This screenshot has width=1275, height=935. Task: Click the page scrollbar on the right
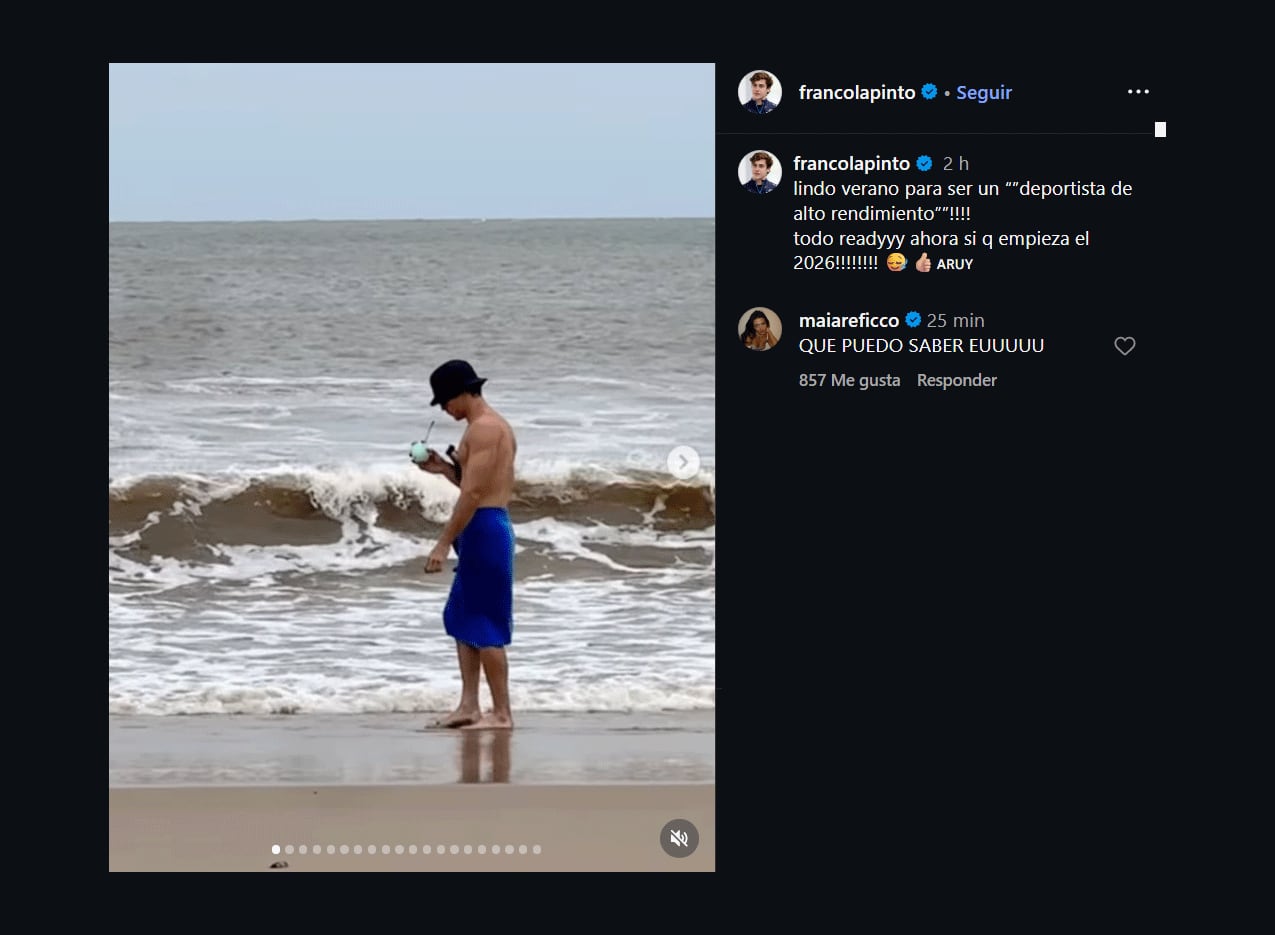1160,129
